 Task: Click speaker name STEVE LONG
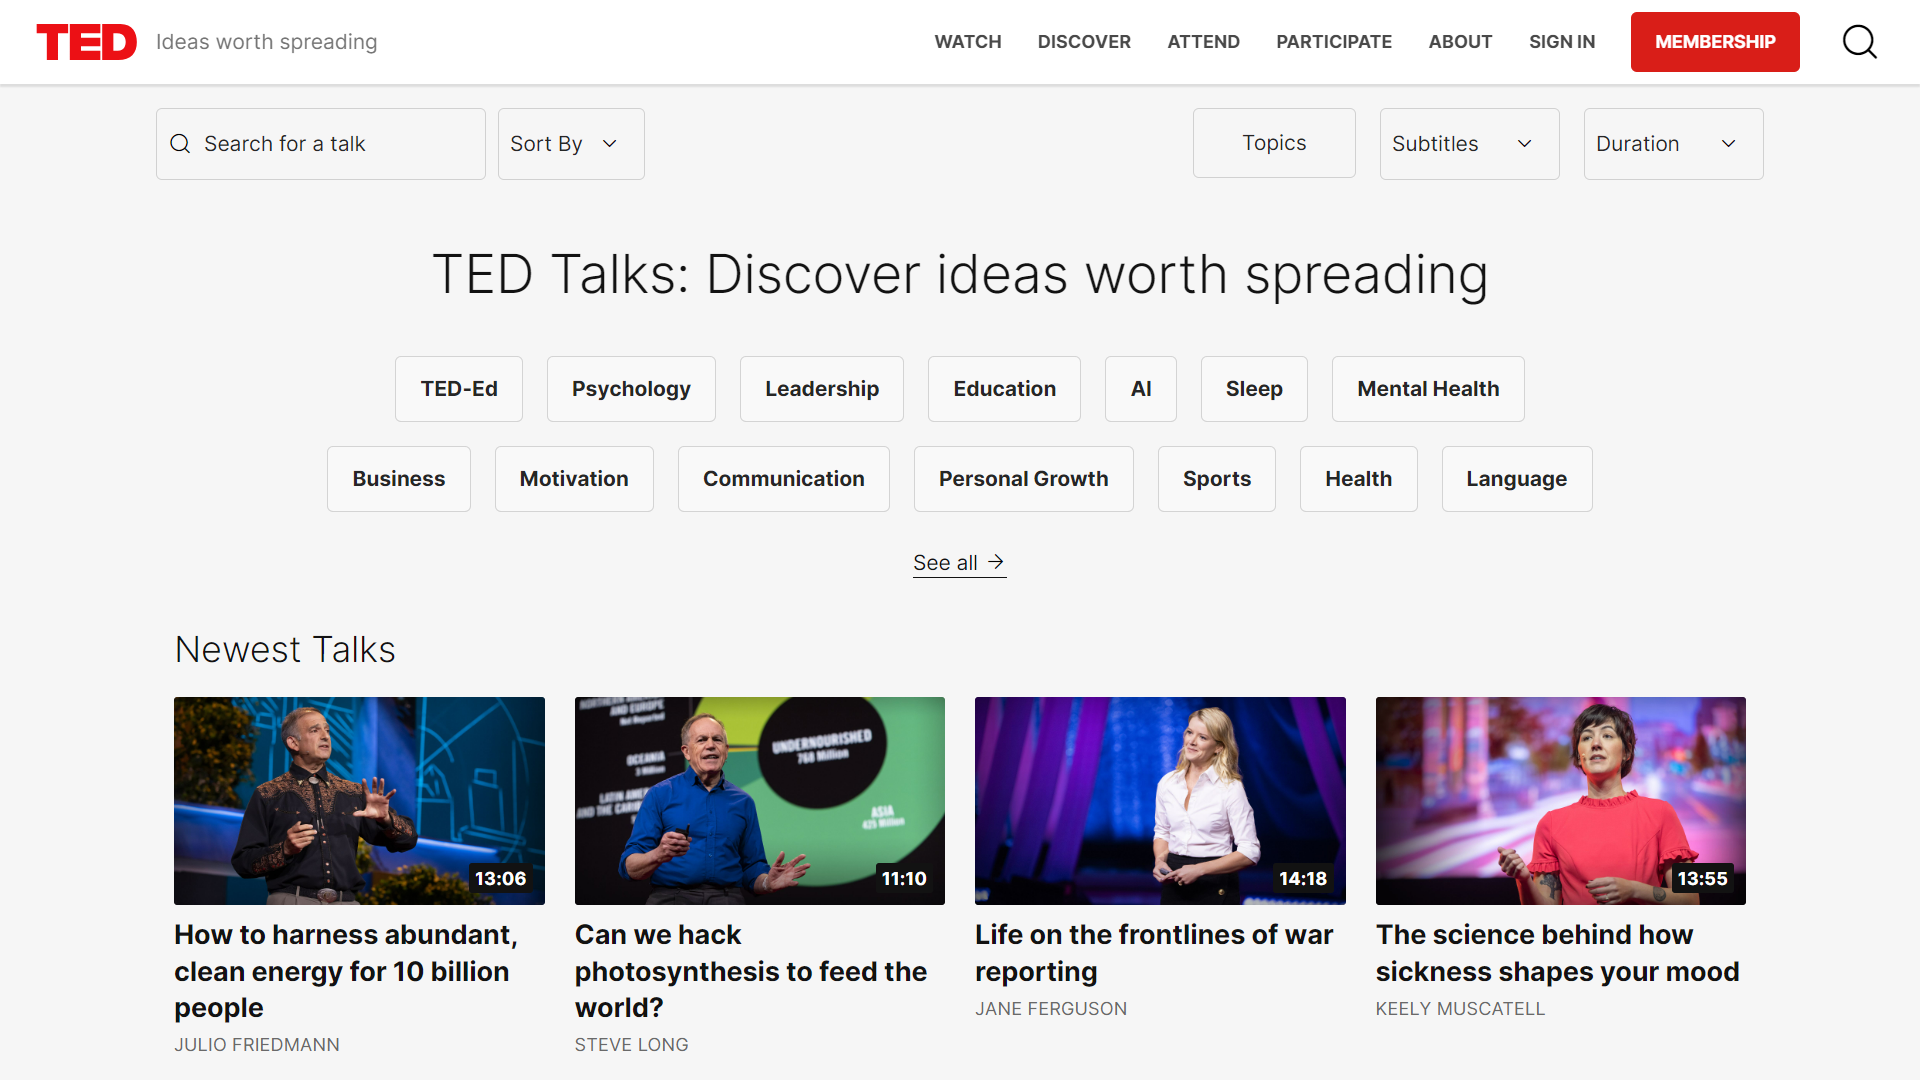click(632, 1045)
